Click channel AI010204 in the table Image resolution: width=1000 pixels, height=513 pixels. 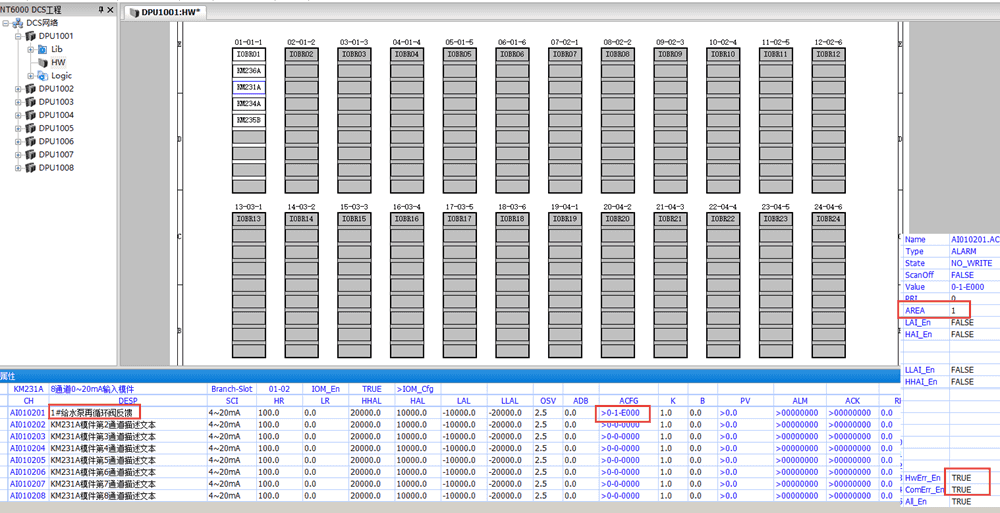click(27, 449)
